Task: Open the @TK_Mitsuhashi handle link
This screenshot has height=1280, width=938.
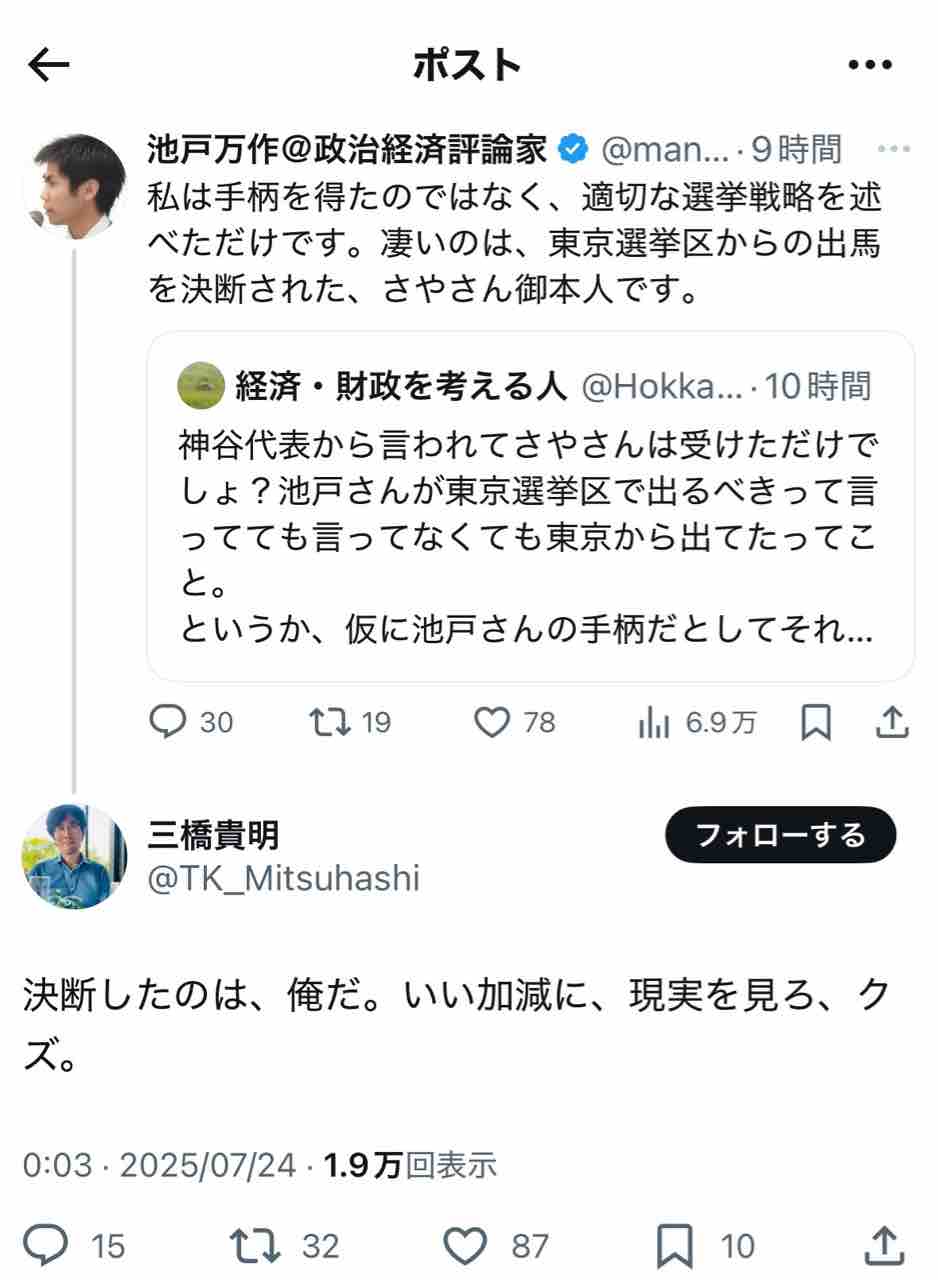Action: pos(283,878)
